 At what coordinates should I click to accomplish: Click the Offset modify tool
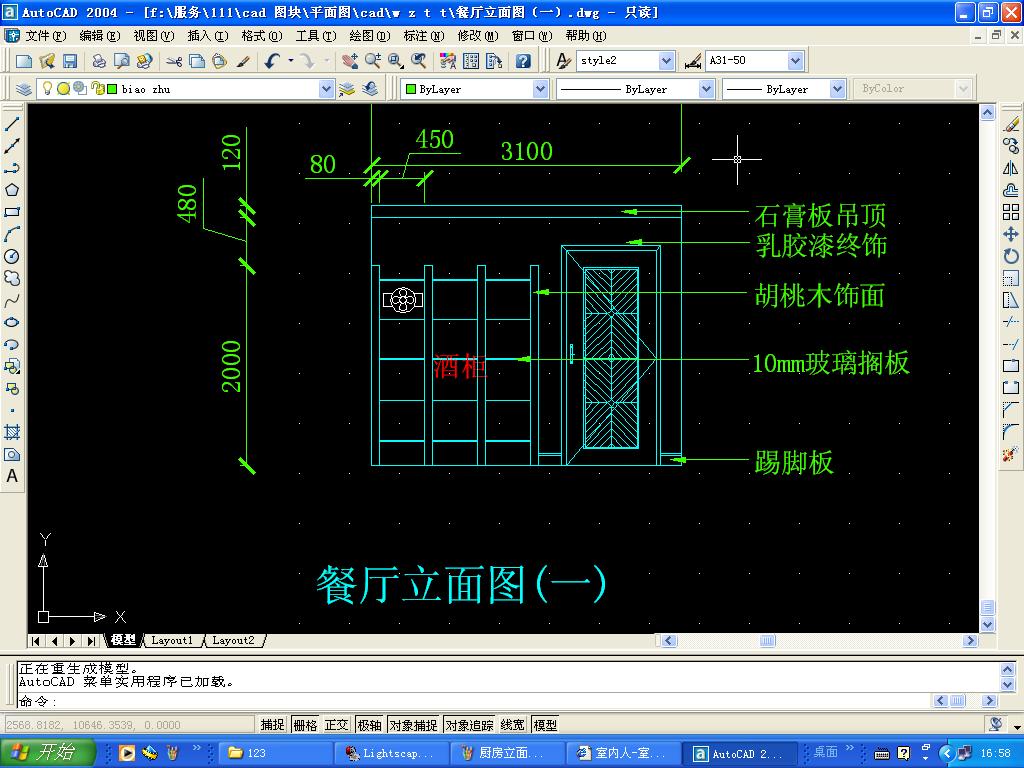pyautogui.click(x=1011, y=190)
